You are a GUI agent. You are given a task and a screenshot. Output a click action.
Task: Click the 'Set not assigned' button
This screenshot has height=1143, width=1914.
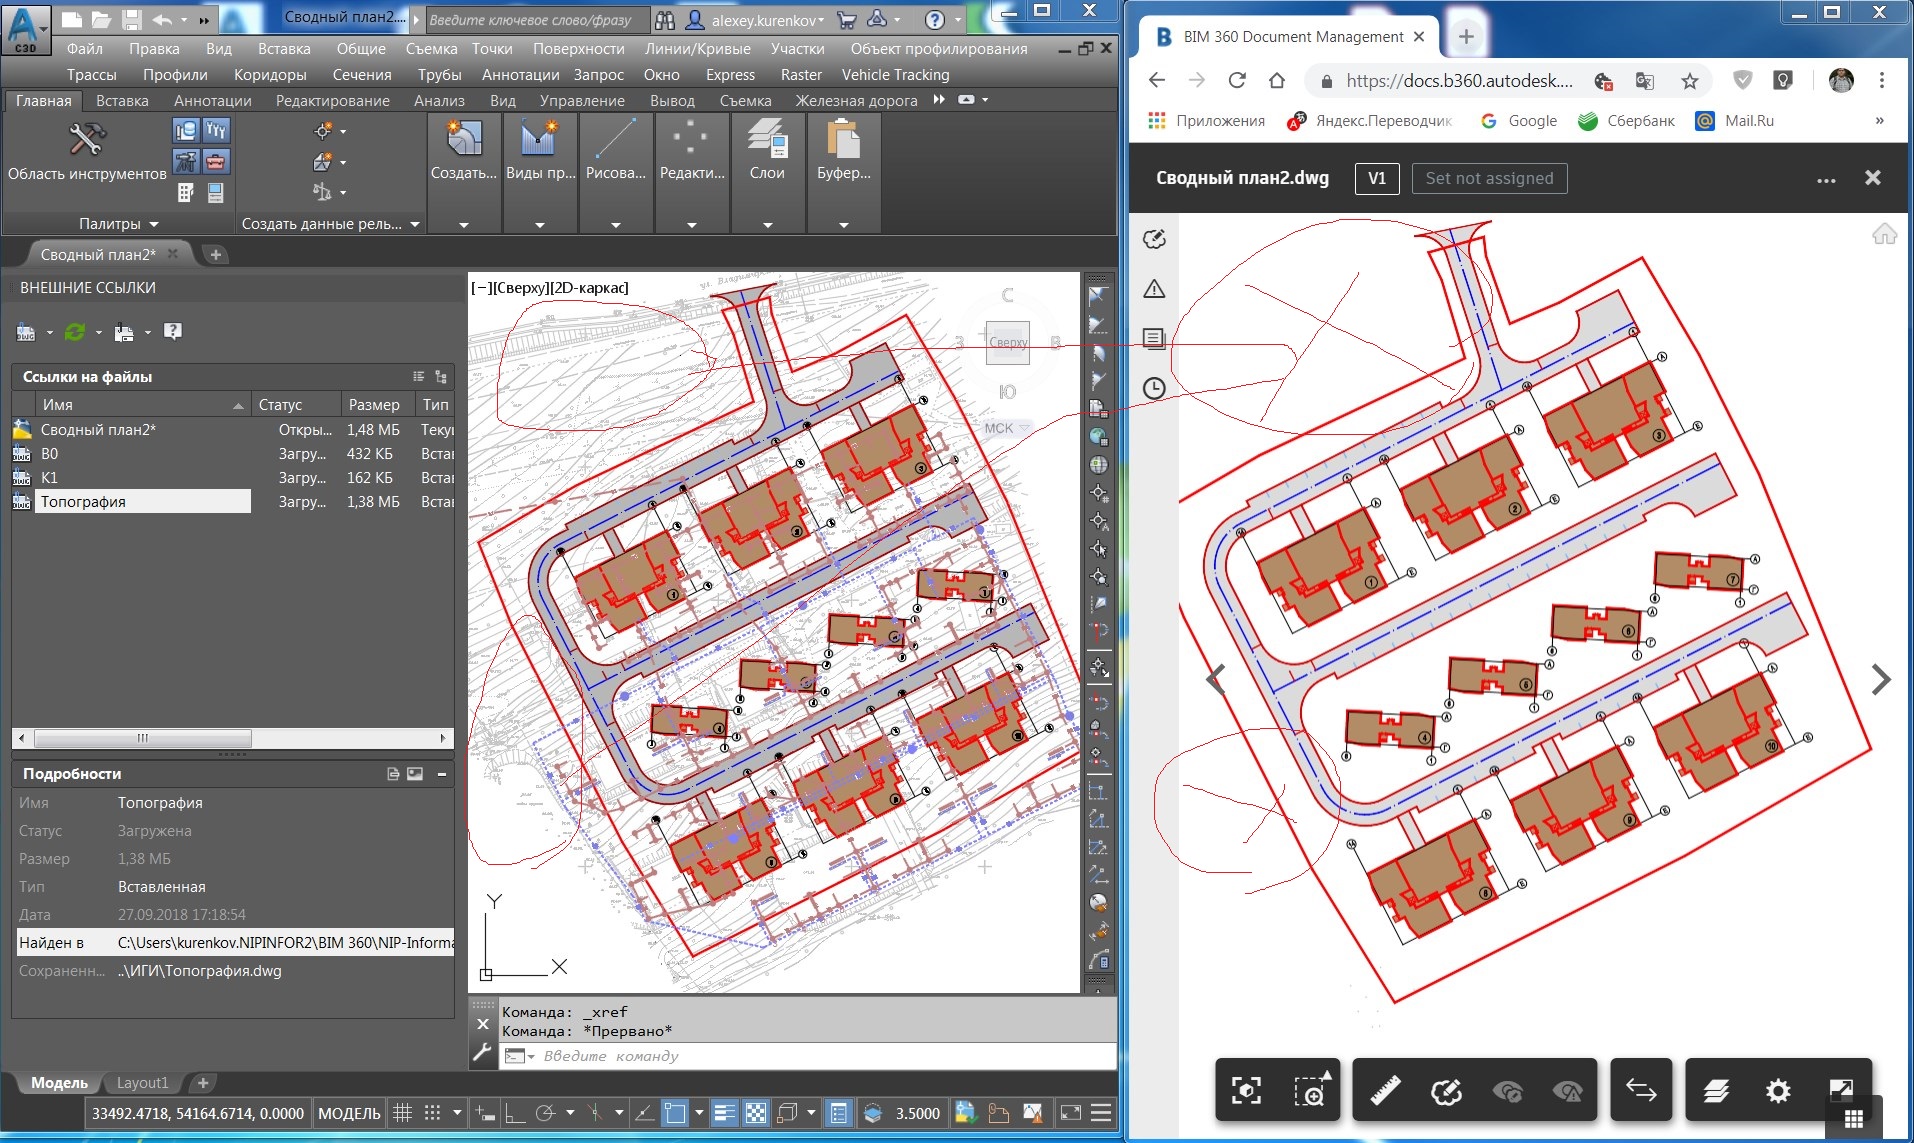coord(1488,178)
